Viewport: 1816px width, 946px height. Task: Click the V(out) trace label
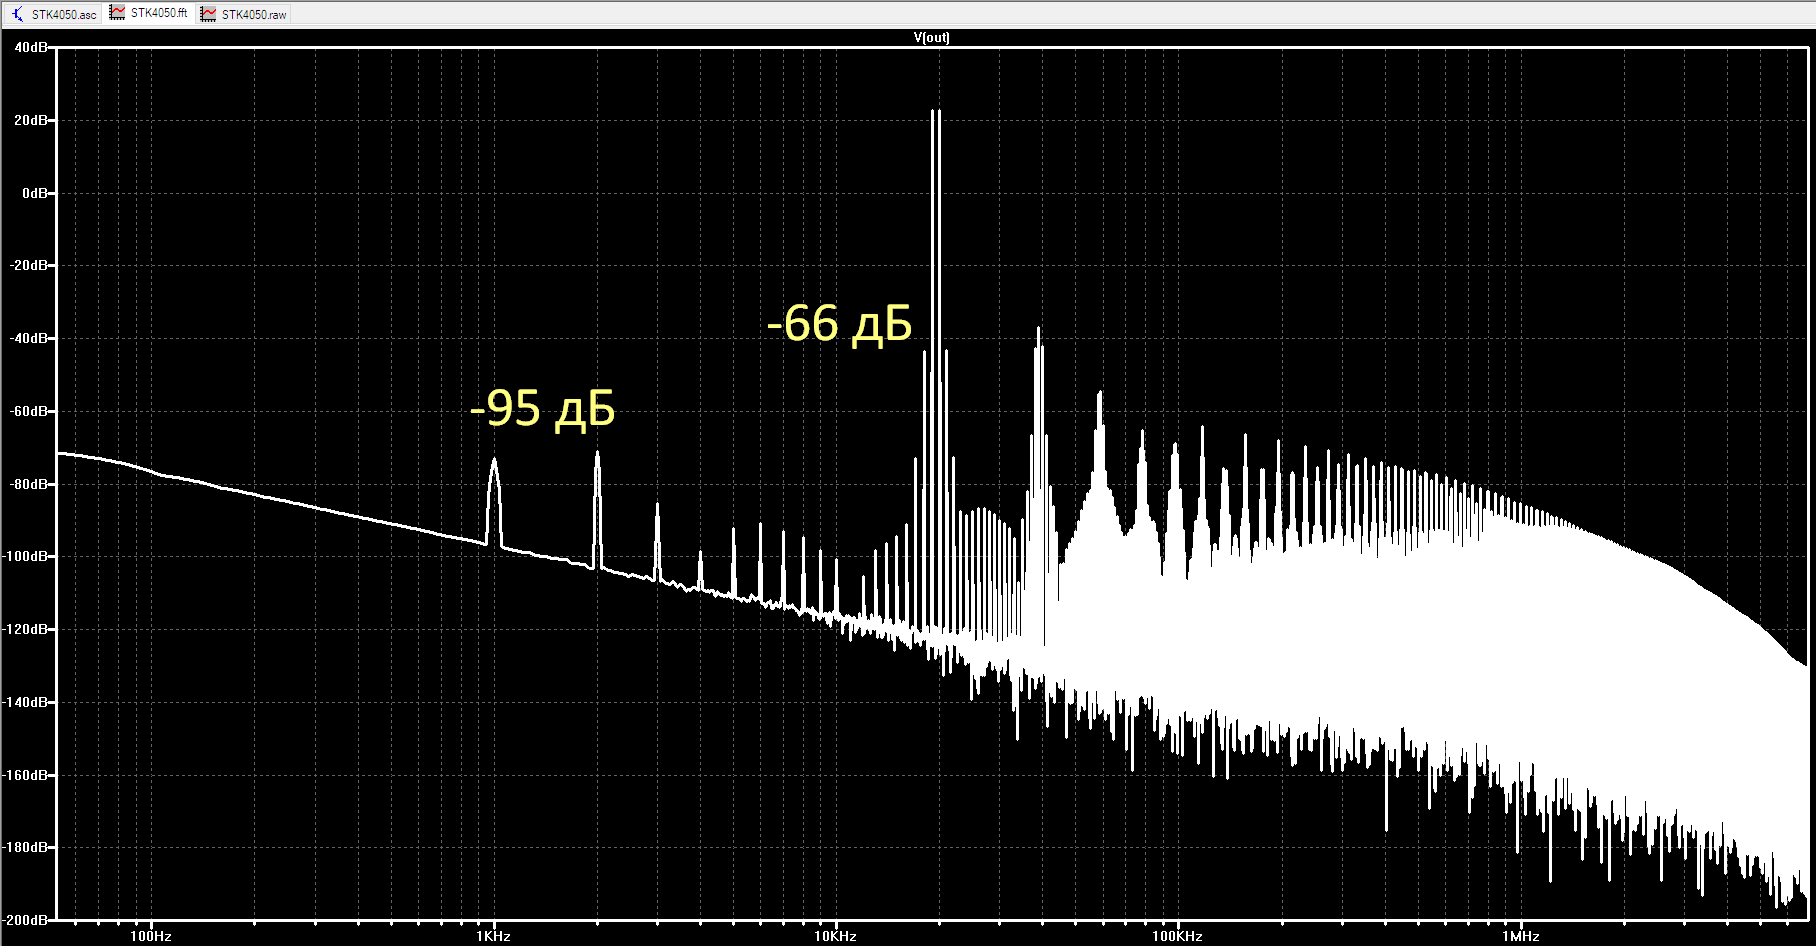(931, 38)
